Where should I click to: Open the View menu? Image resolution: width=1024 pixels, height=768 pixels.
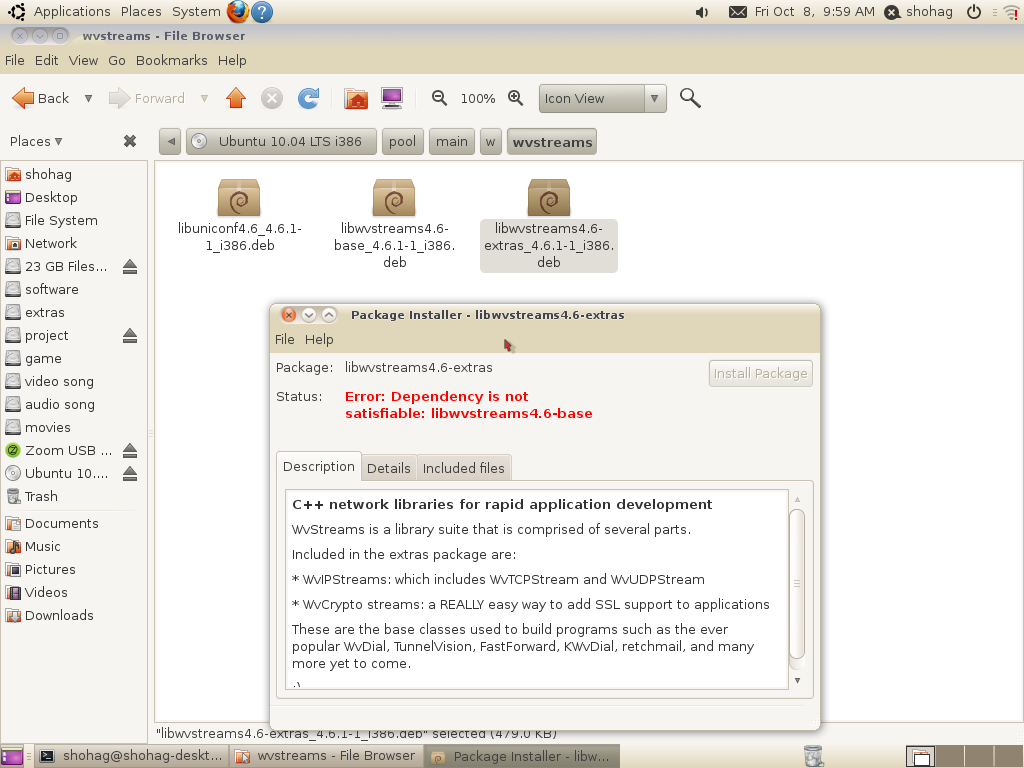(x=84, y=61)
